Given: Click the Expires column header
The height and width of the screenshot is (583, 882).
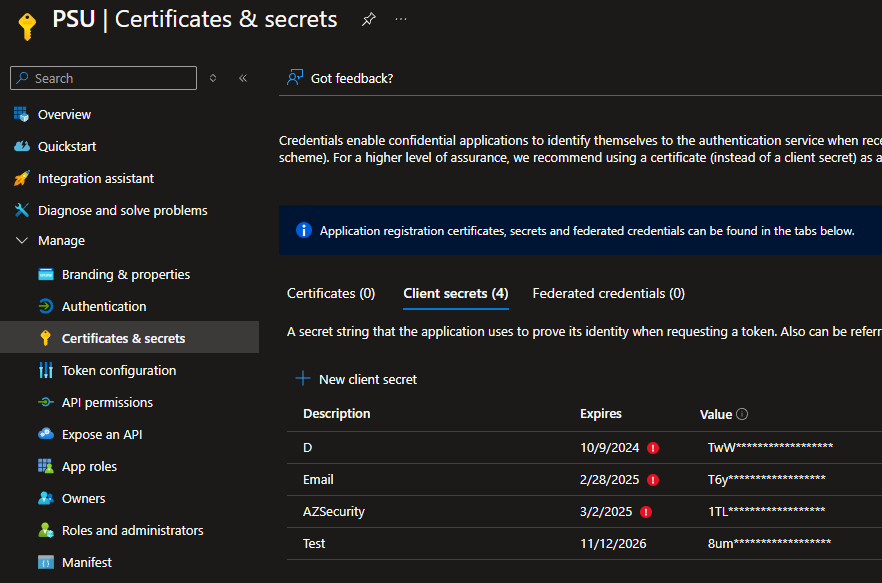Looking at the screenshot, I should (601, 414).
